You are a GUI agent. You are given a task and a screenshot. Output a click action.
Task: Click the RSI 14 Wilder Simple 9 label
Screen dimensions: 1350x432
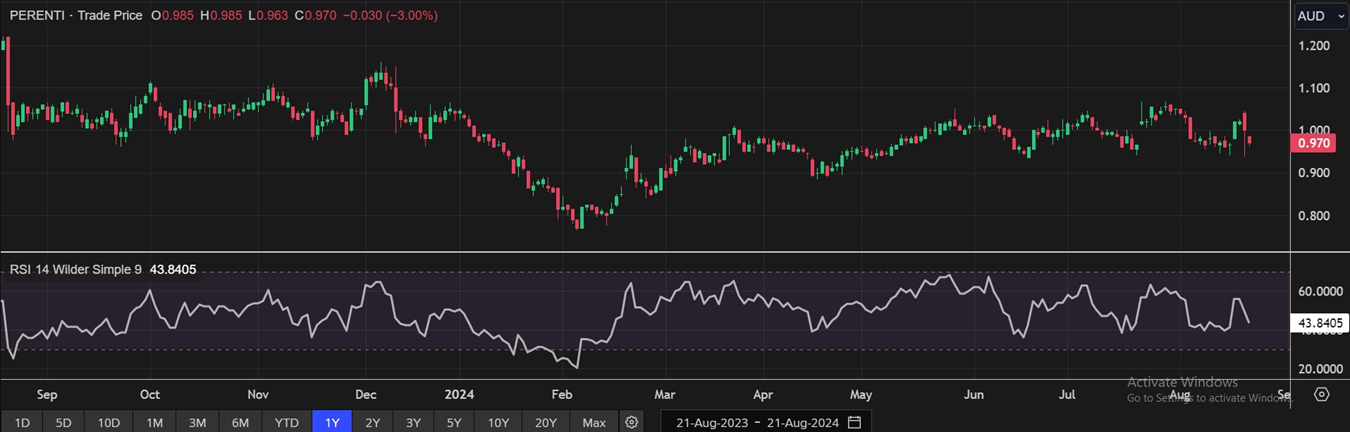click(x=76, y=270)
